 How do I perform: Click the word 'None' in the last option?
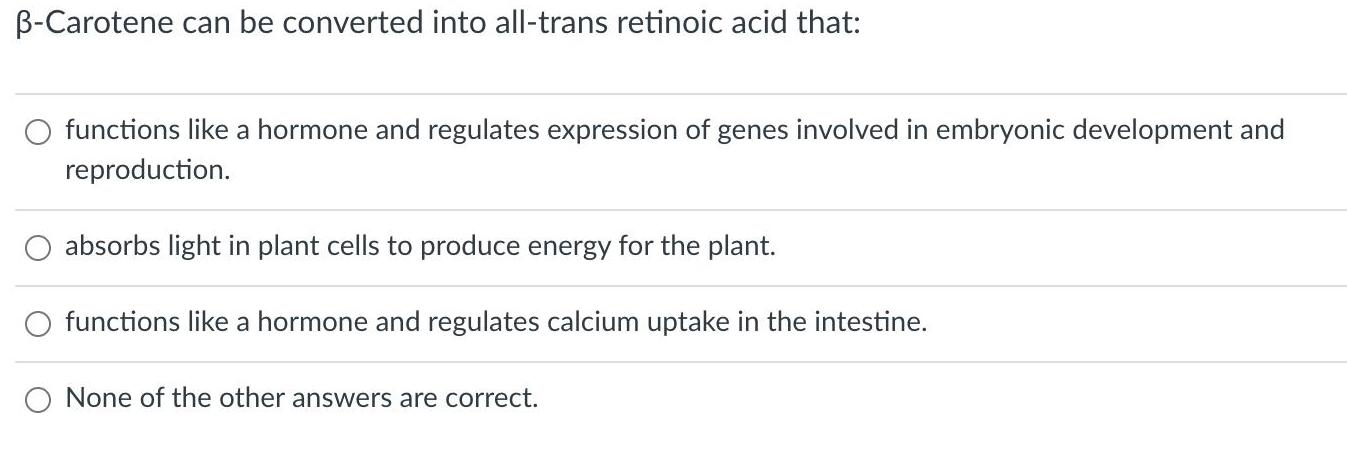click(x=98, y=398)
